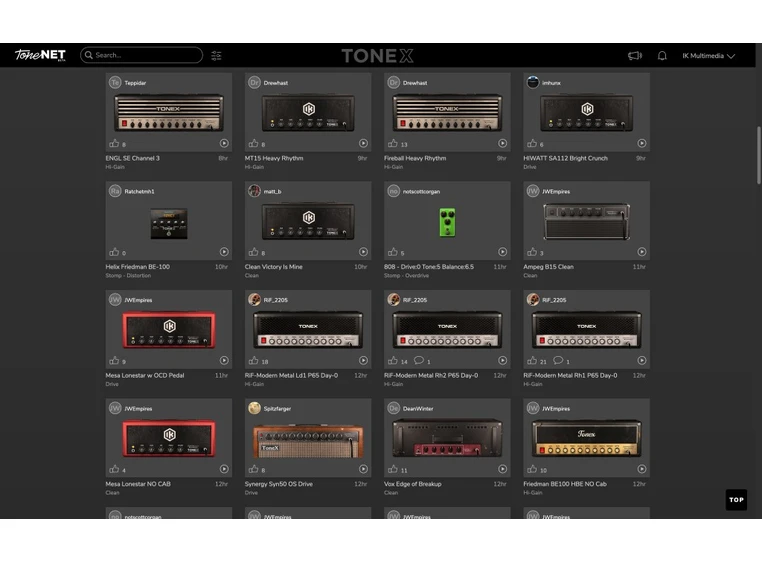Open the Ampeg B15 Clean amp thumbnail
This screenshot has width=762, height=562.
(x=587, y=221)
